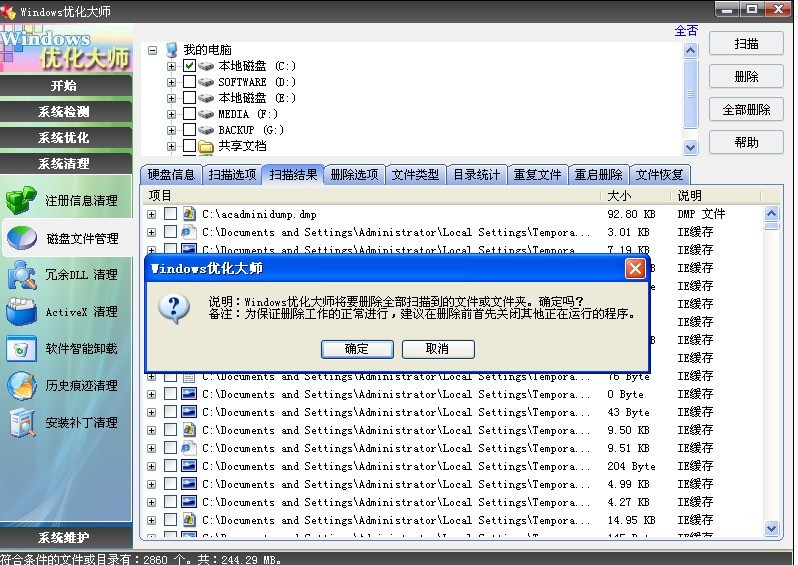The width and height of the screenshot is (798, 565).
Task: Open ActiveX 清理 icon
Action: point(21,312)
